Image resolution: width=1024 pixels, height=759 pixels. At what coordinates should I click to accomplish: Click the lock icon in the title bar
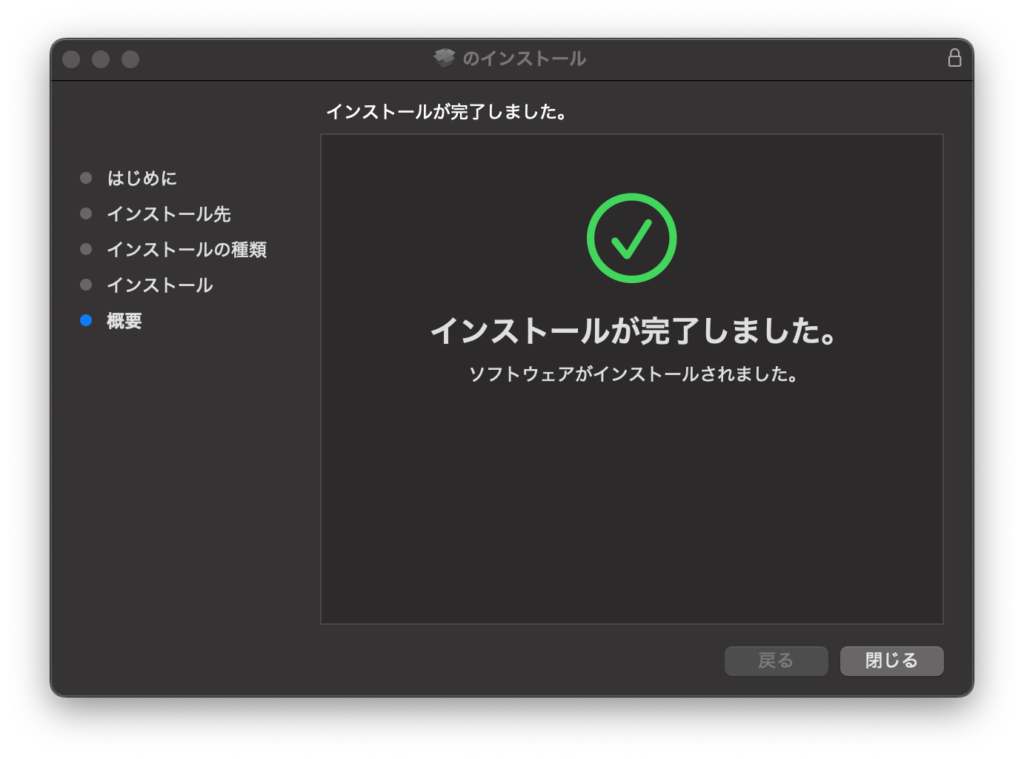[954, 58]
